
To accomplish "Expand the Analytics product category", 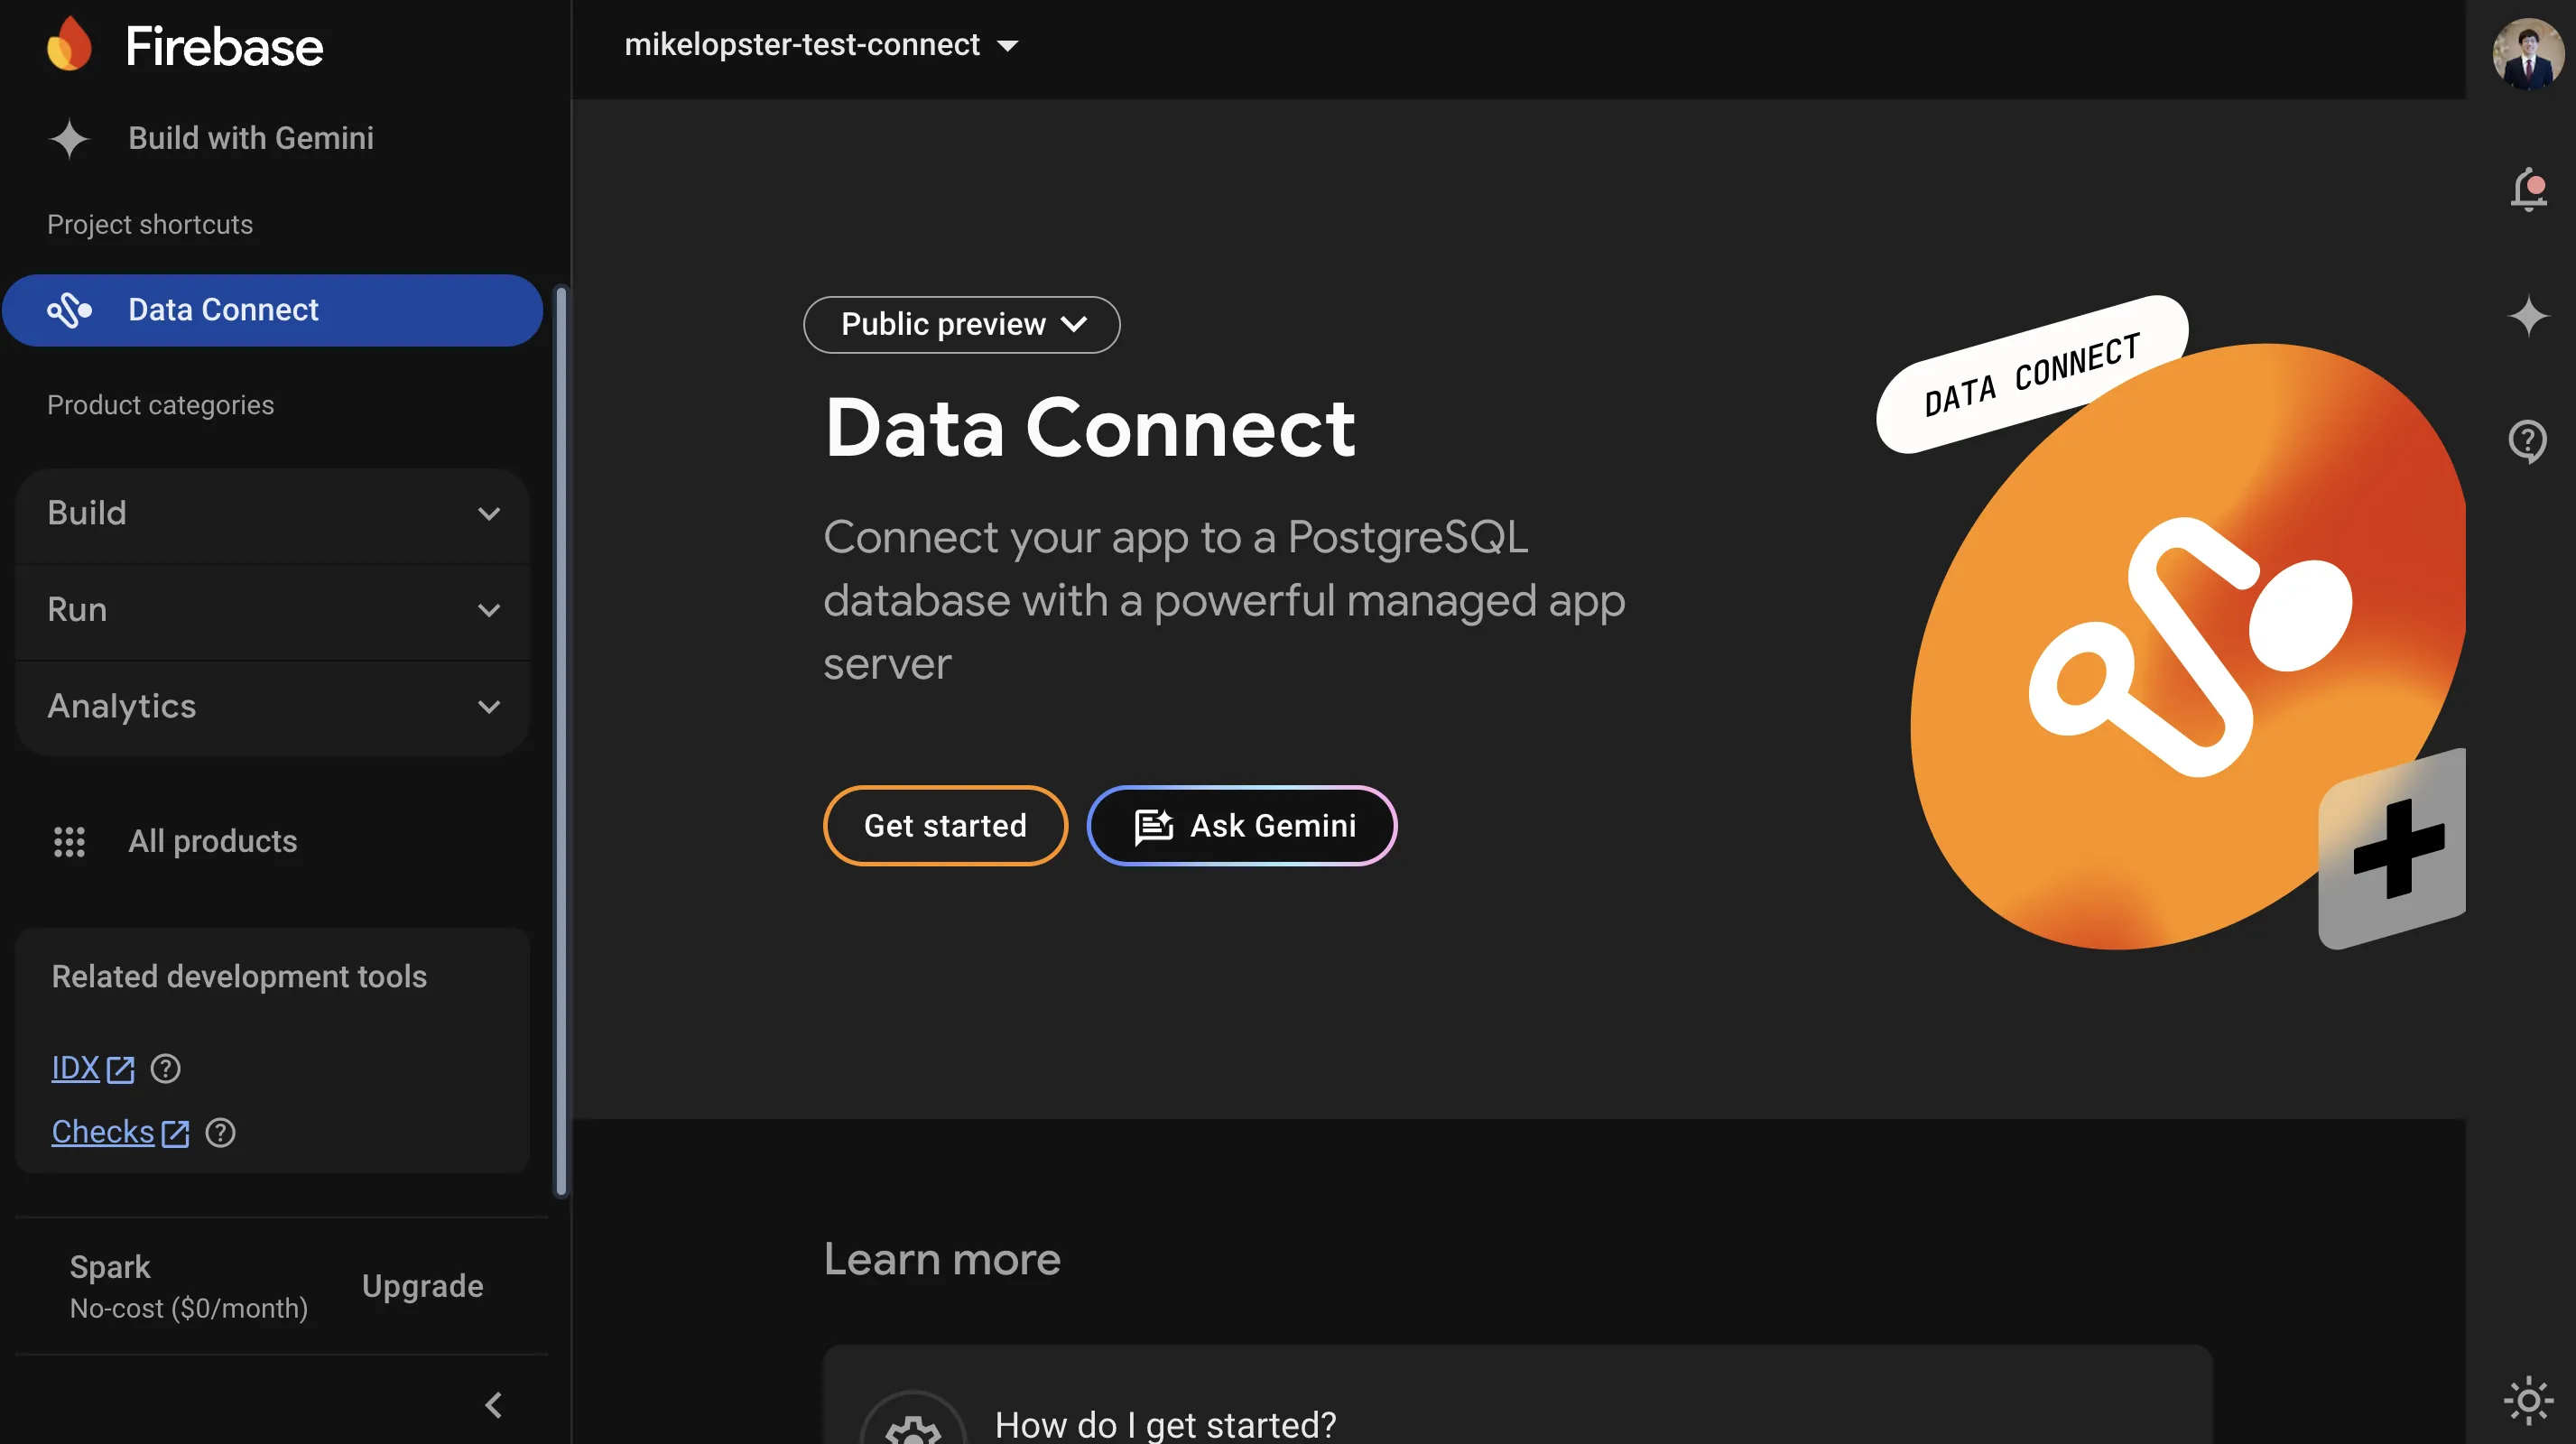I will [271, 706].
